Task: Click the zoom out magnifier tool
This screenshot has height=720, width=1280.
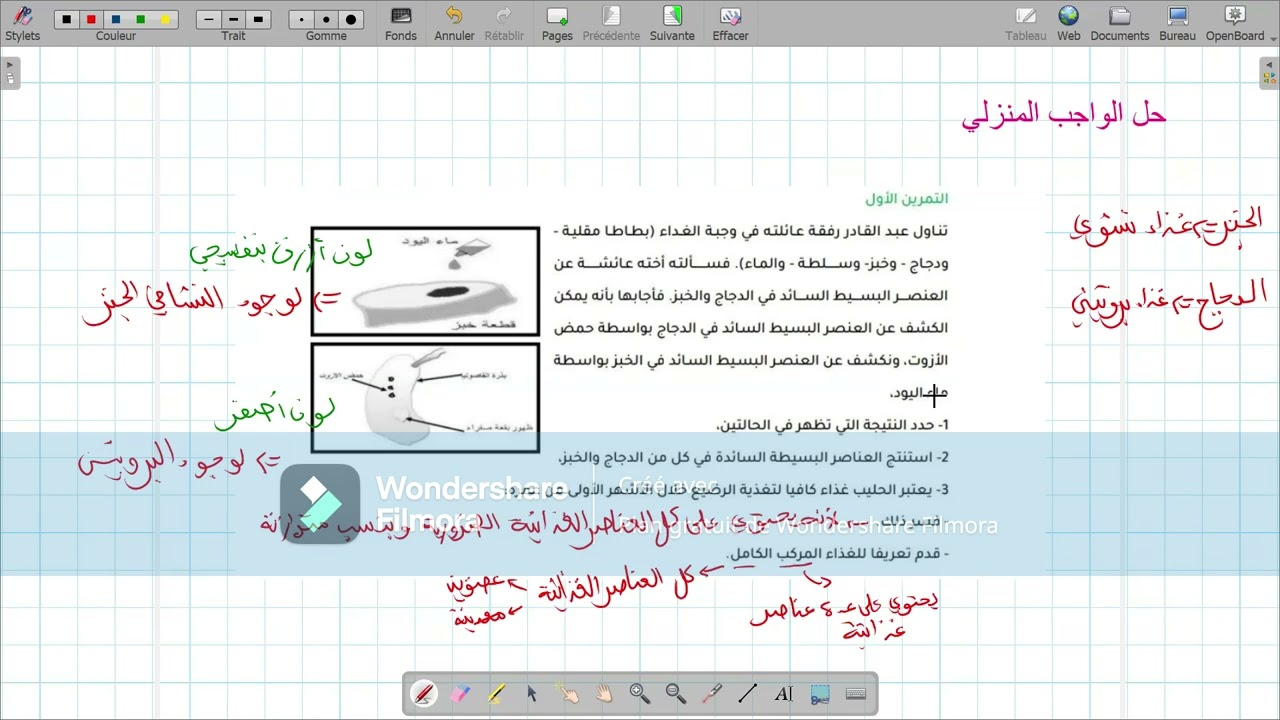Action: (676, 693)
